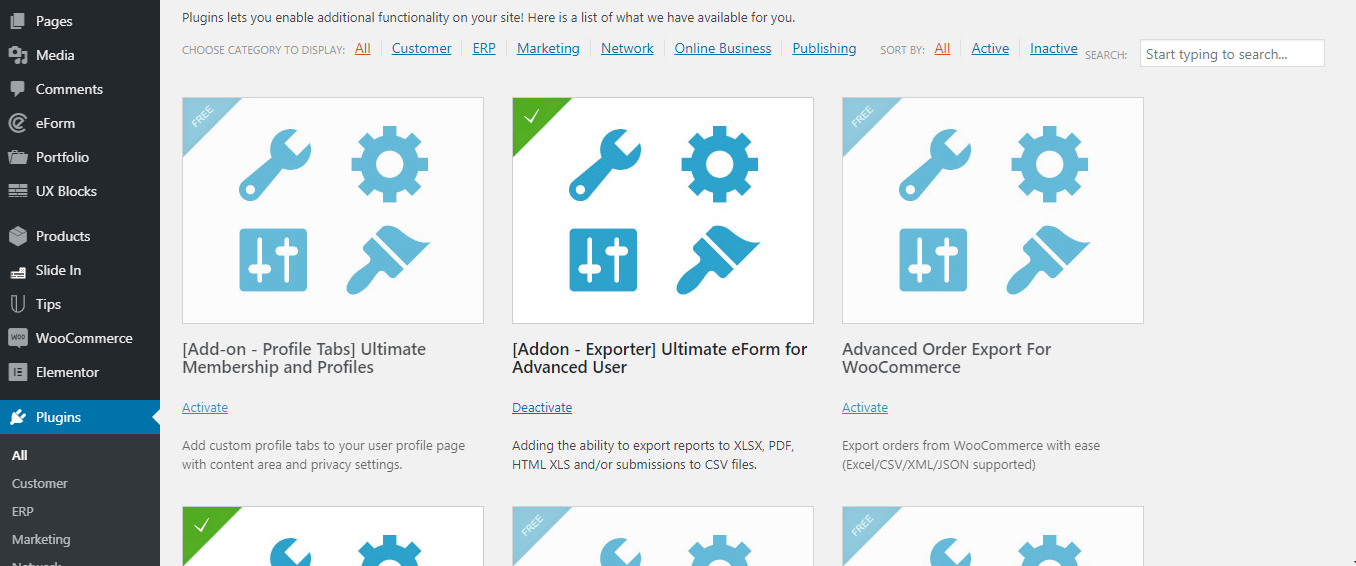Open Products menu item
Screen dimensions: 1356x566
click(x=80, y=236)
